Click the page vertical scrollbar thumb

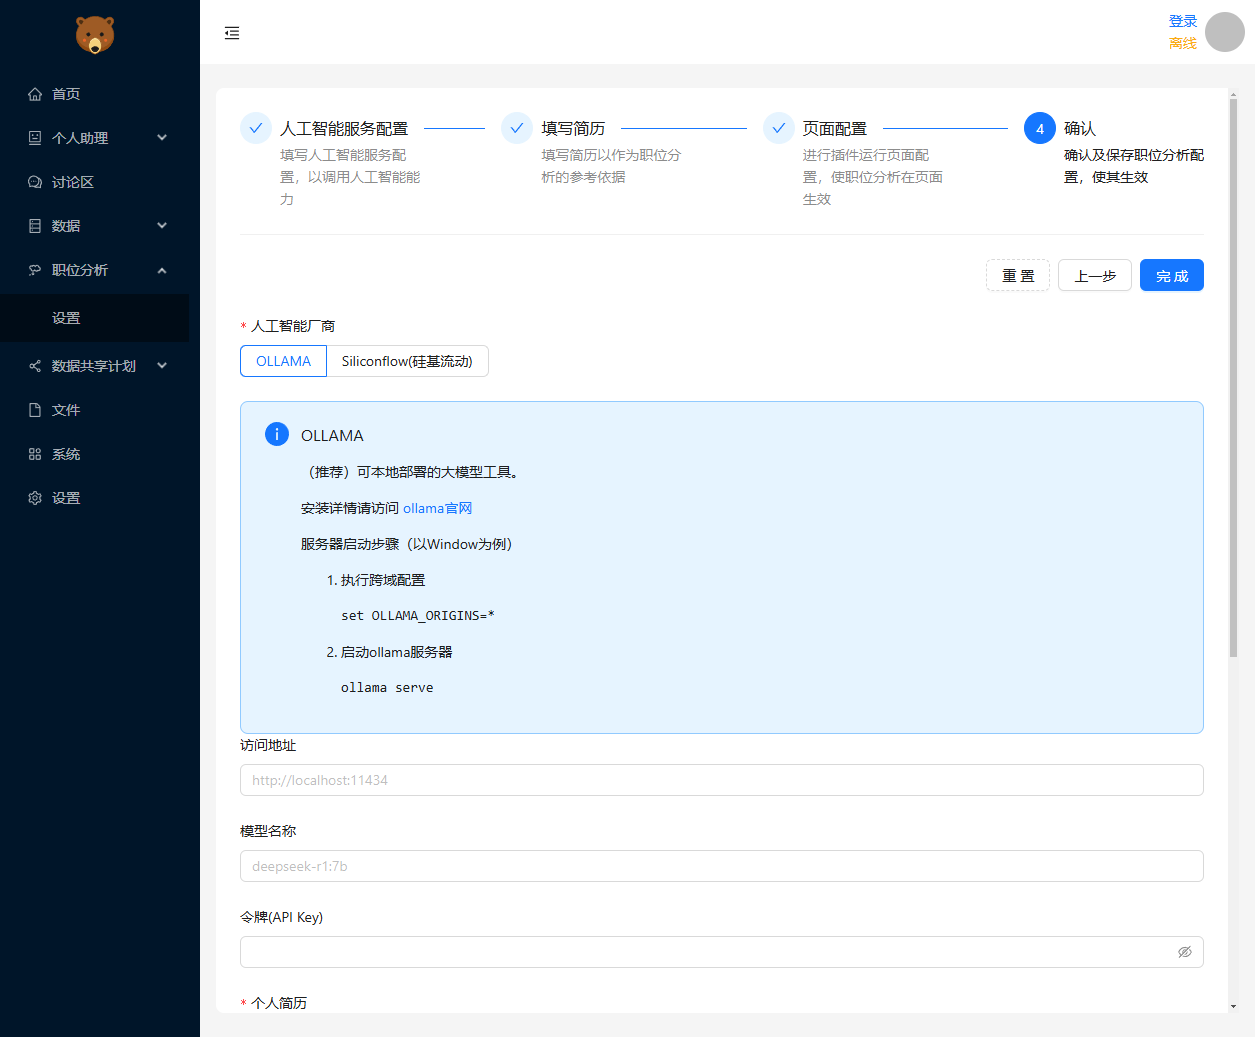tap(1233, 378)
